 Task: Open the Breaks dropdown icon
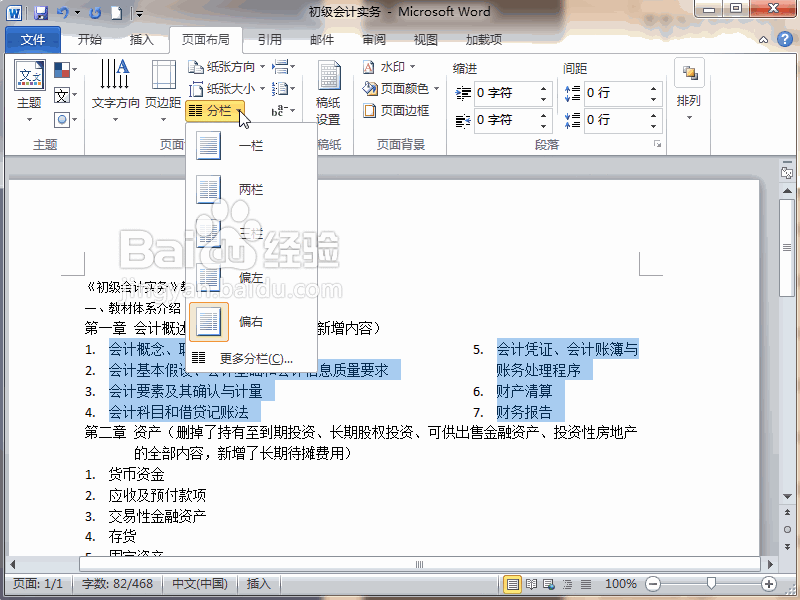click(x=283, y=67)
